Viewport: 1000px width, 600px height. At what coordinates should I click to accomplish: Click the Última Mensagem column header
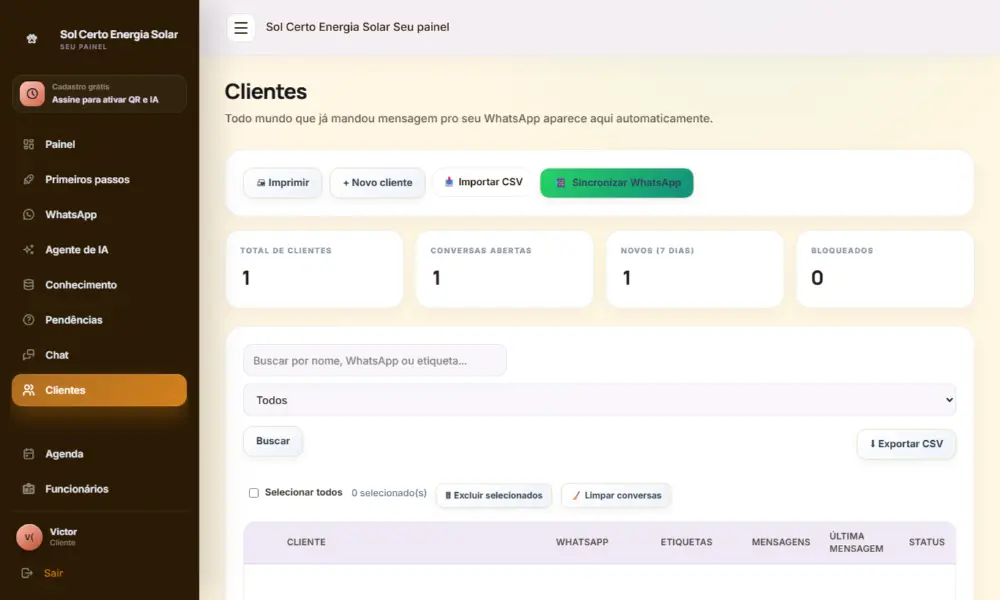tap(856, 542)
